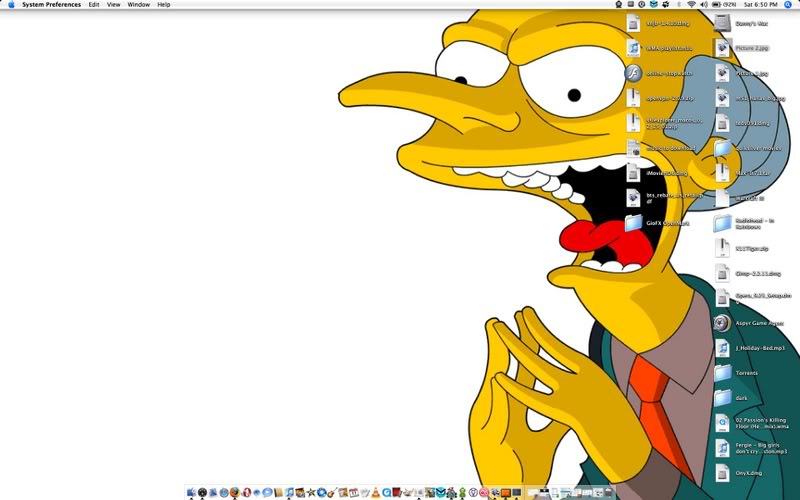Select the OnyX.dmg file
The width and height of the screenshot is (800, 500).
(x=722, y=473)
